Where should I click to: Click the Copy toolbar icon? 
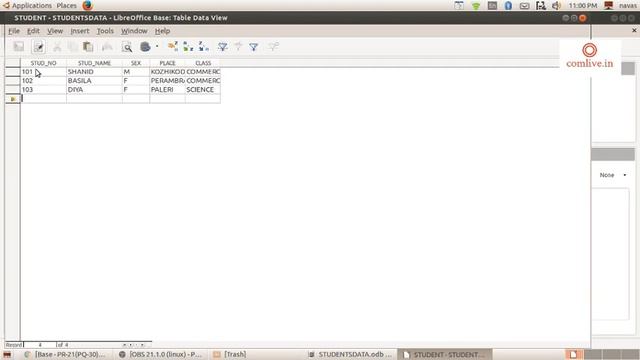point(73,47)
